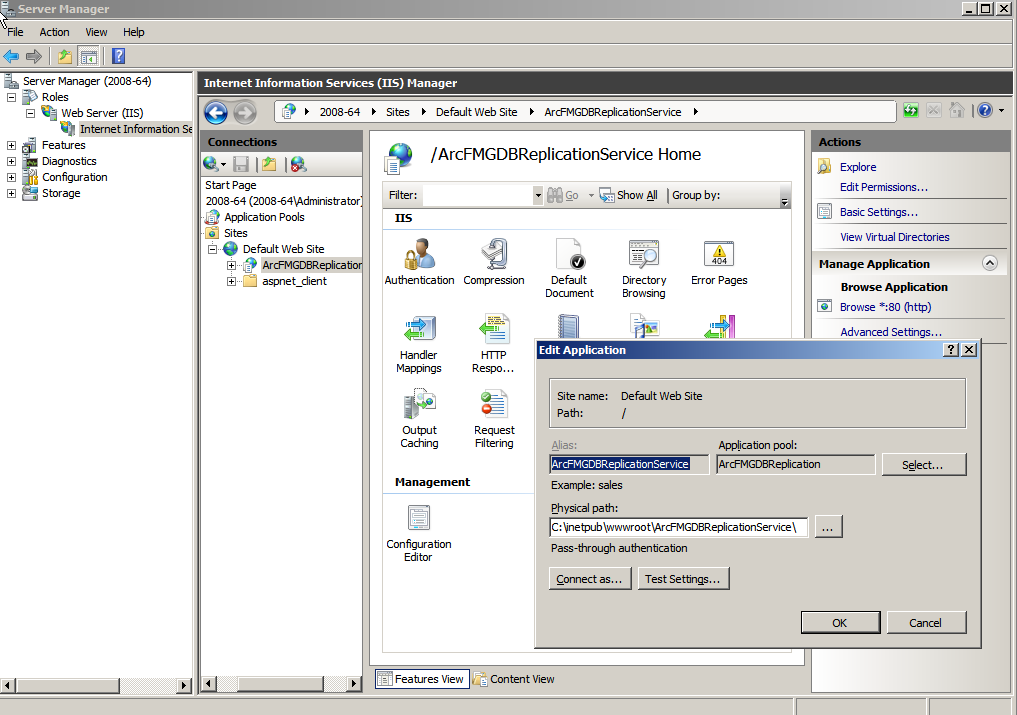Open Default Document settings icon

click(x=569, y=253)
